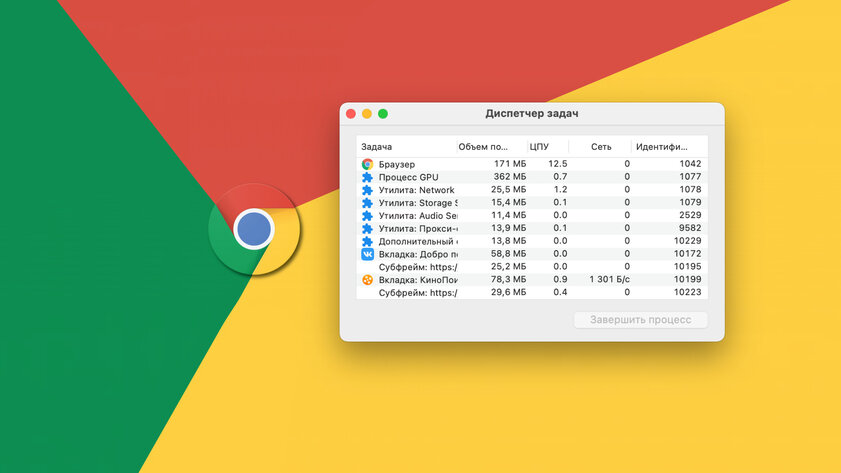Click process ID 2529
Image resolution: width=841 pixels, height=473 pixels.
pos(690,215)
